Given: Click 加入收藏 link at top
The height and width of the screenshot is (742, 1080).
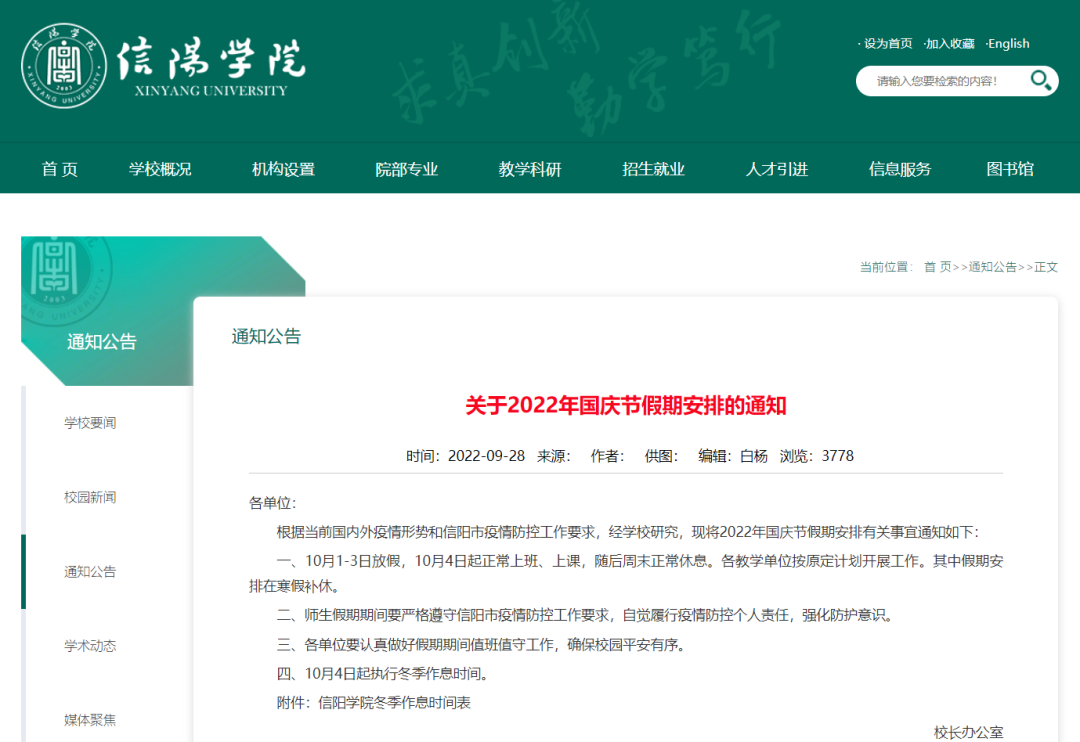Looking at the screenshot, I should click(949, 44).
